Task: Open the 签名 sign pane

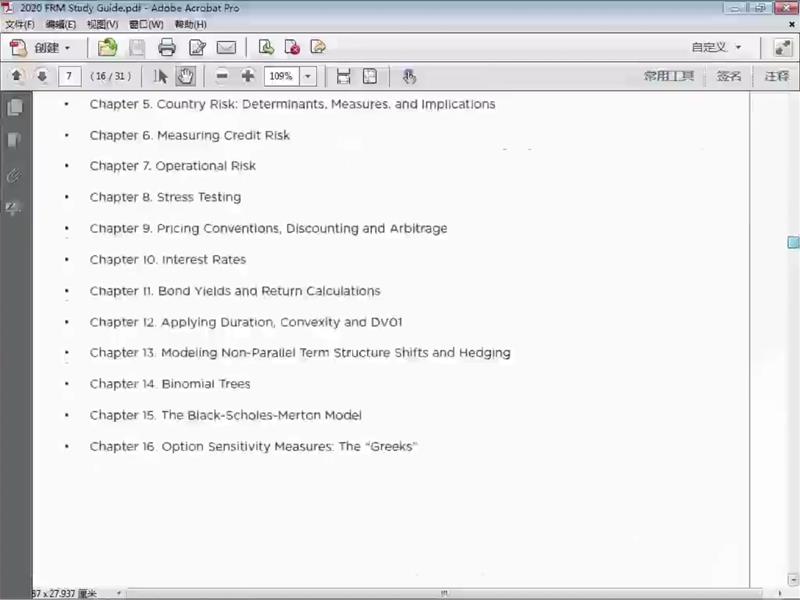Action: (728, 76)
